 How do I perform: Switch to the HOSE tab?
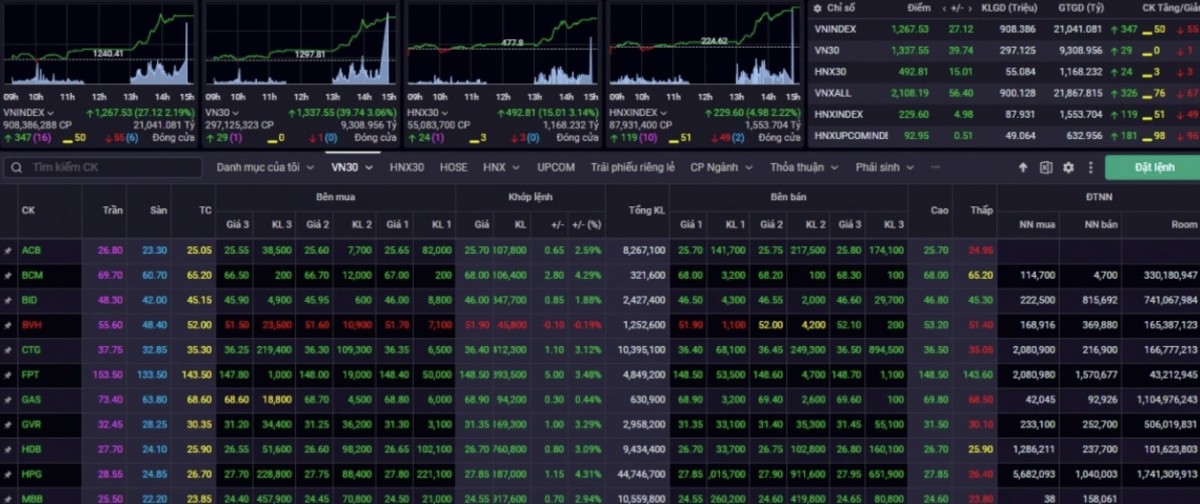[453, 168]
